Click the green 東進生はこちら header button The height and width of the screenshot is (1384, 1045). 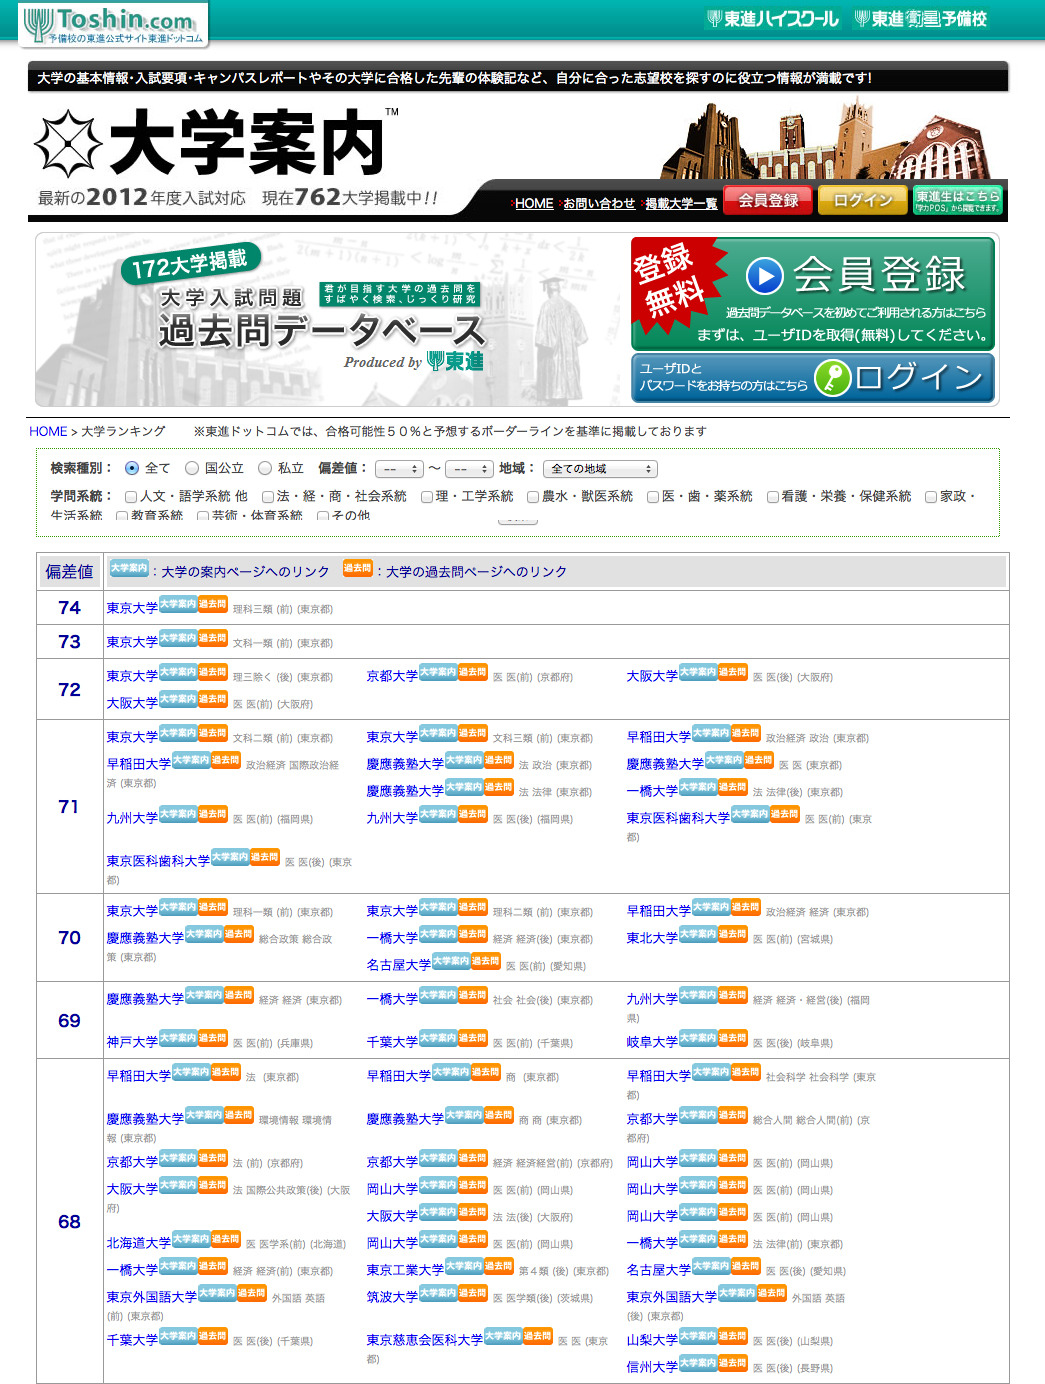(x=957, y=200)
